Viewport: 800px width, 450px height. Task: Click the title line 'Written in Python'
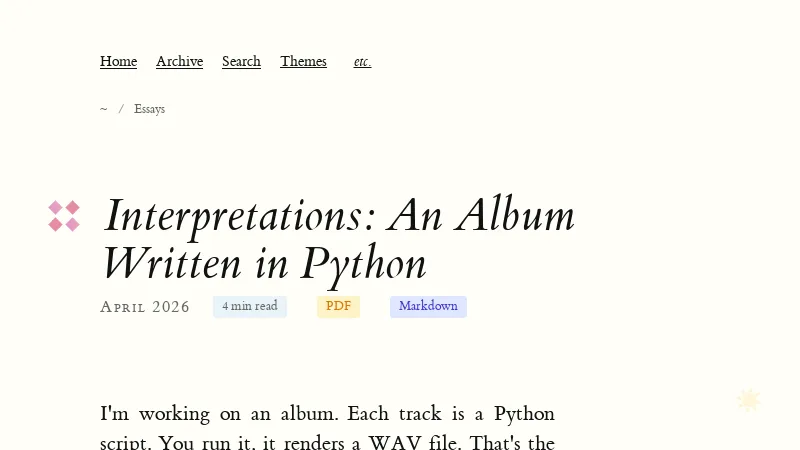265,263
